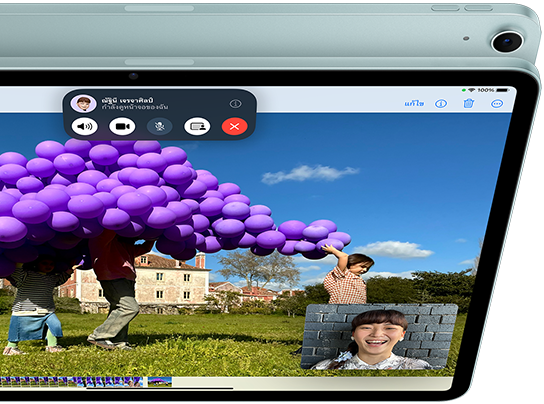Viewport: 544px width, 404px height.
Task: Select the highlighted current thumbnail in filmstrip
Action: pyautogui.click(x=160, y=382)
